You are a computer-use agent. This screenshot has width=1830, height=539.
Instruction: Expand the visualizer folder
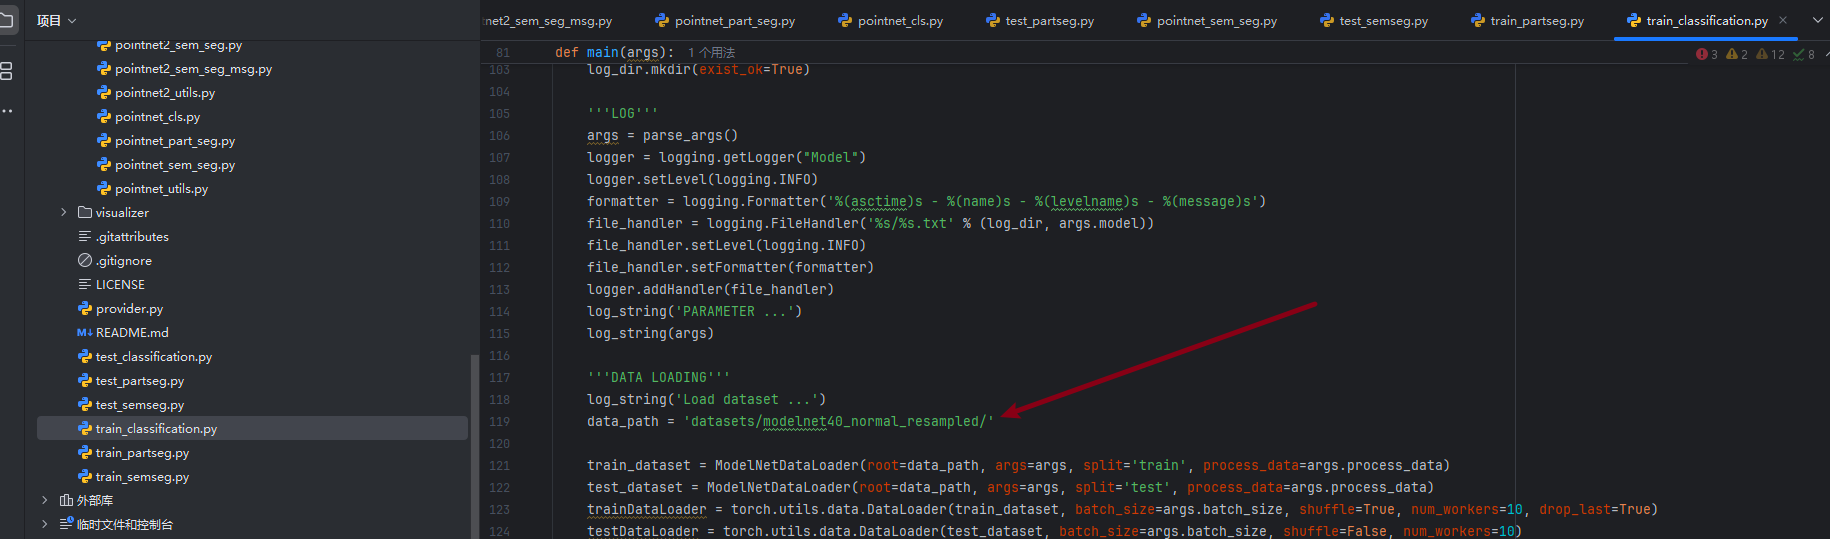(x=64, y=212)
